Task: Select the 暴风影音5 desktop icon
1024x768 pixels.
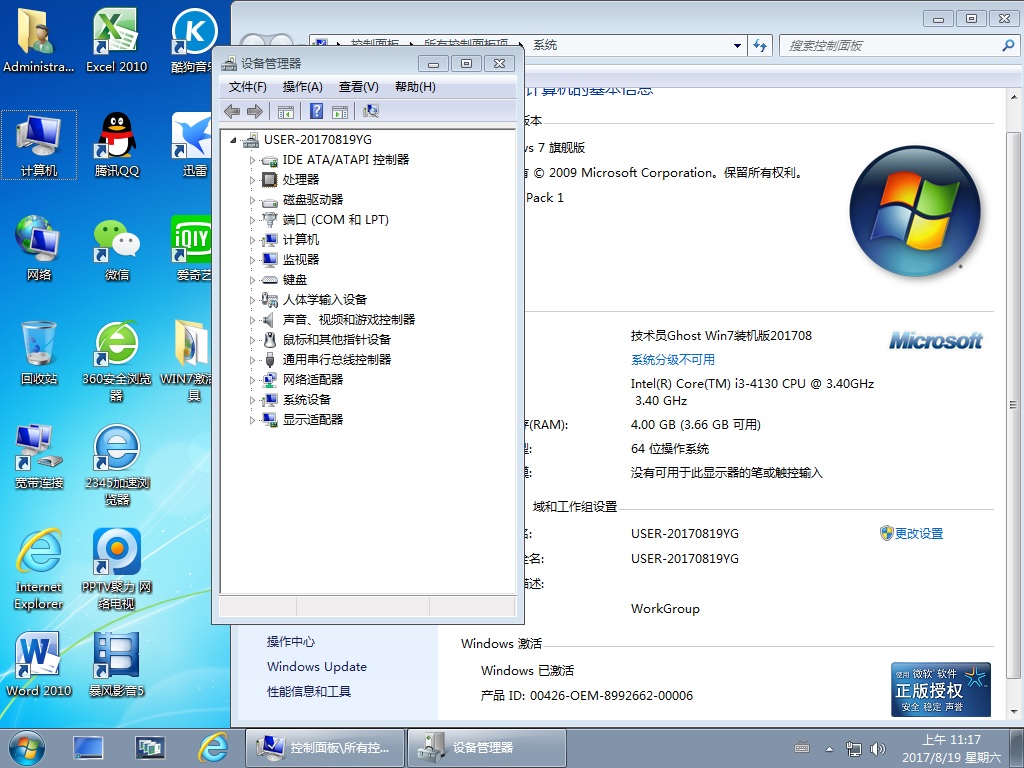Action: point(116,665)
